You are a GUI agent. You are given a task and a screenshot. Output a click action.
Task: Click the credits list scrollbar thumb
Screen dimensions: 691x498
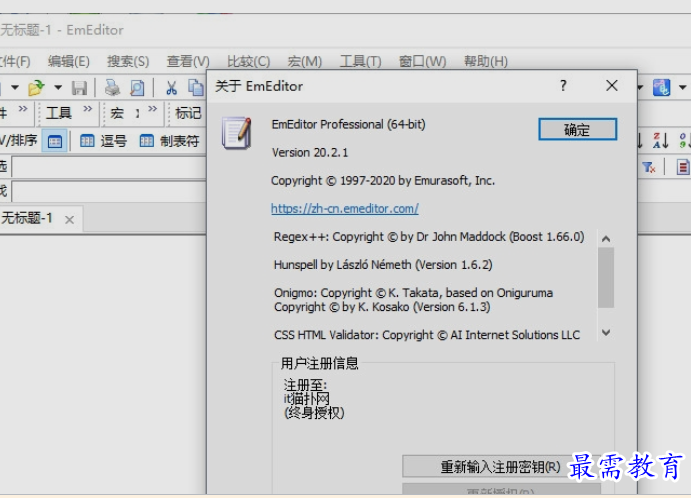click(x=606, y=278)
